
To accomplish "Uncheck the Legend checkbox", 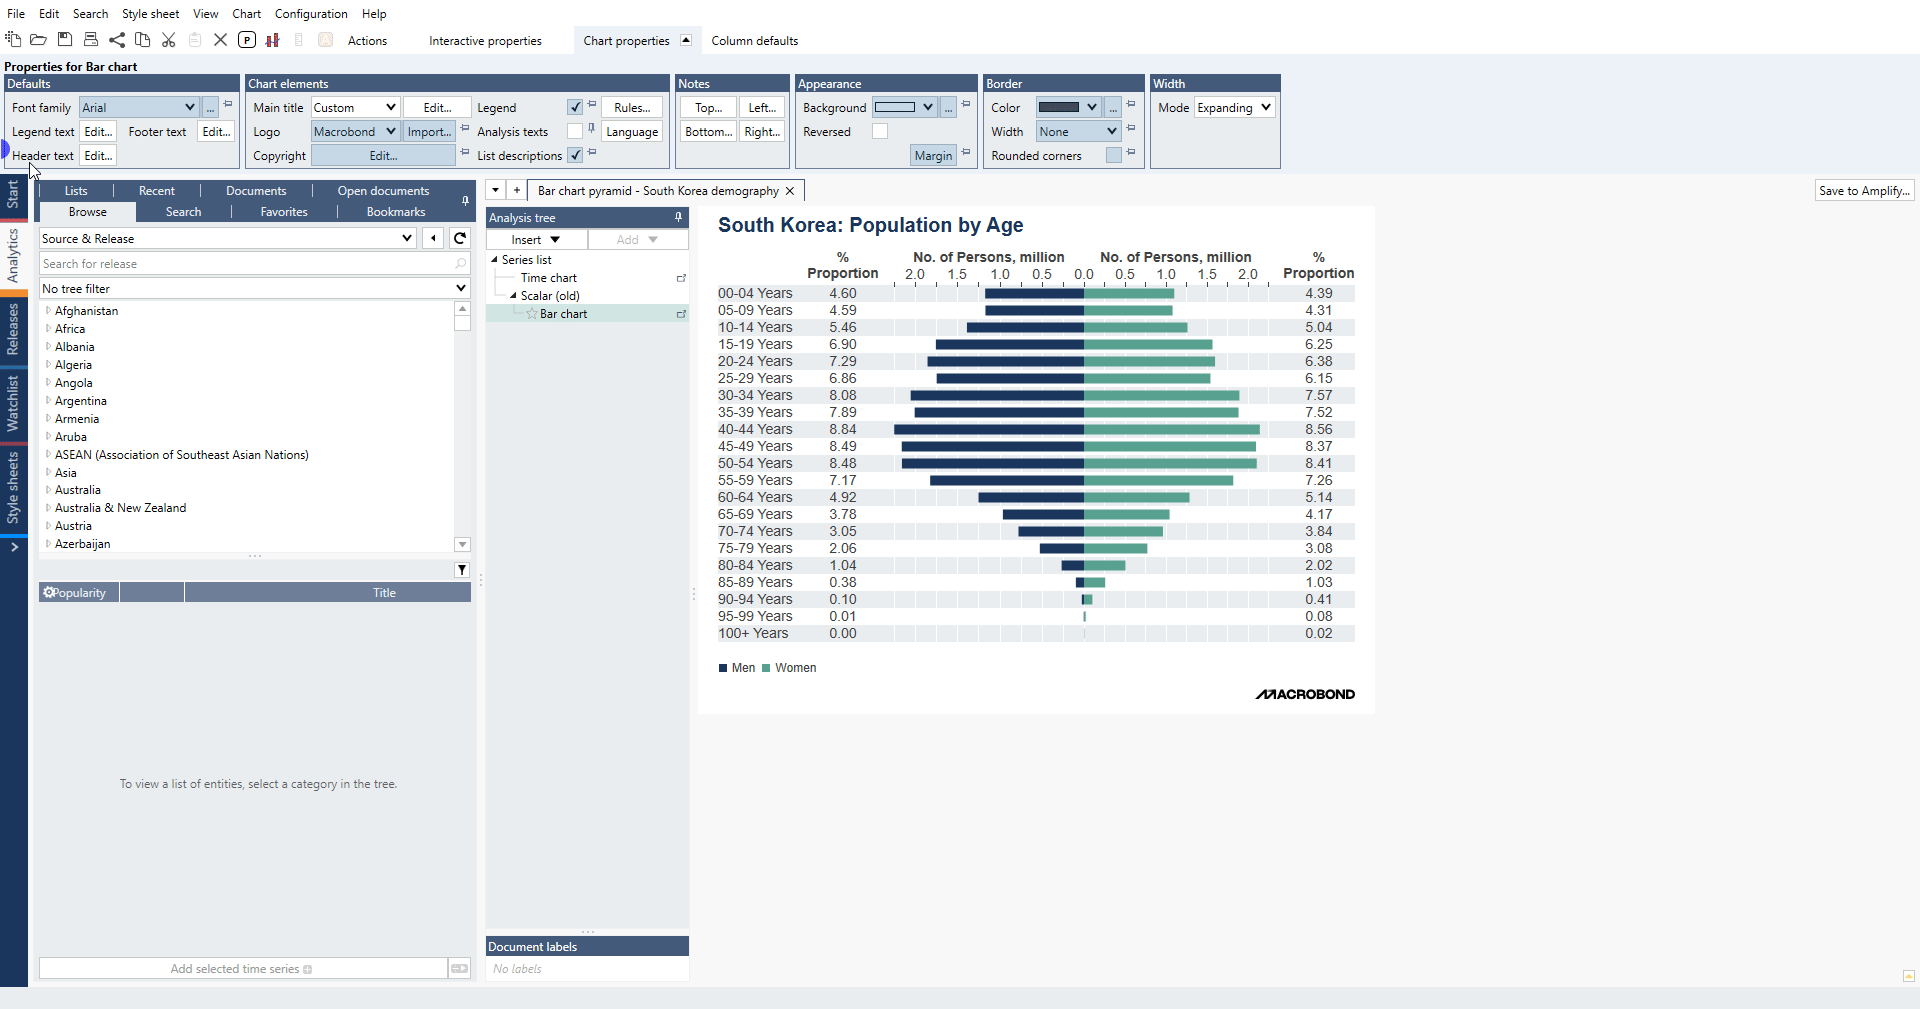I will [575, 108].
